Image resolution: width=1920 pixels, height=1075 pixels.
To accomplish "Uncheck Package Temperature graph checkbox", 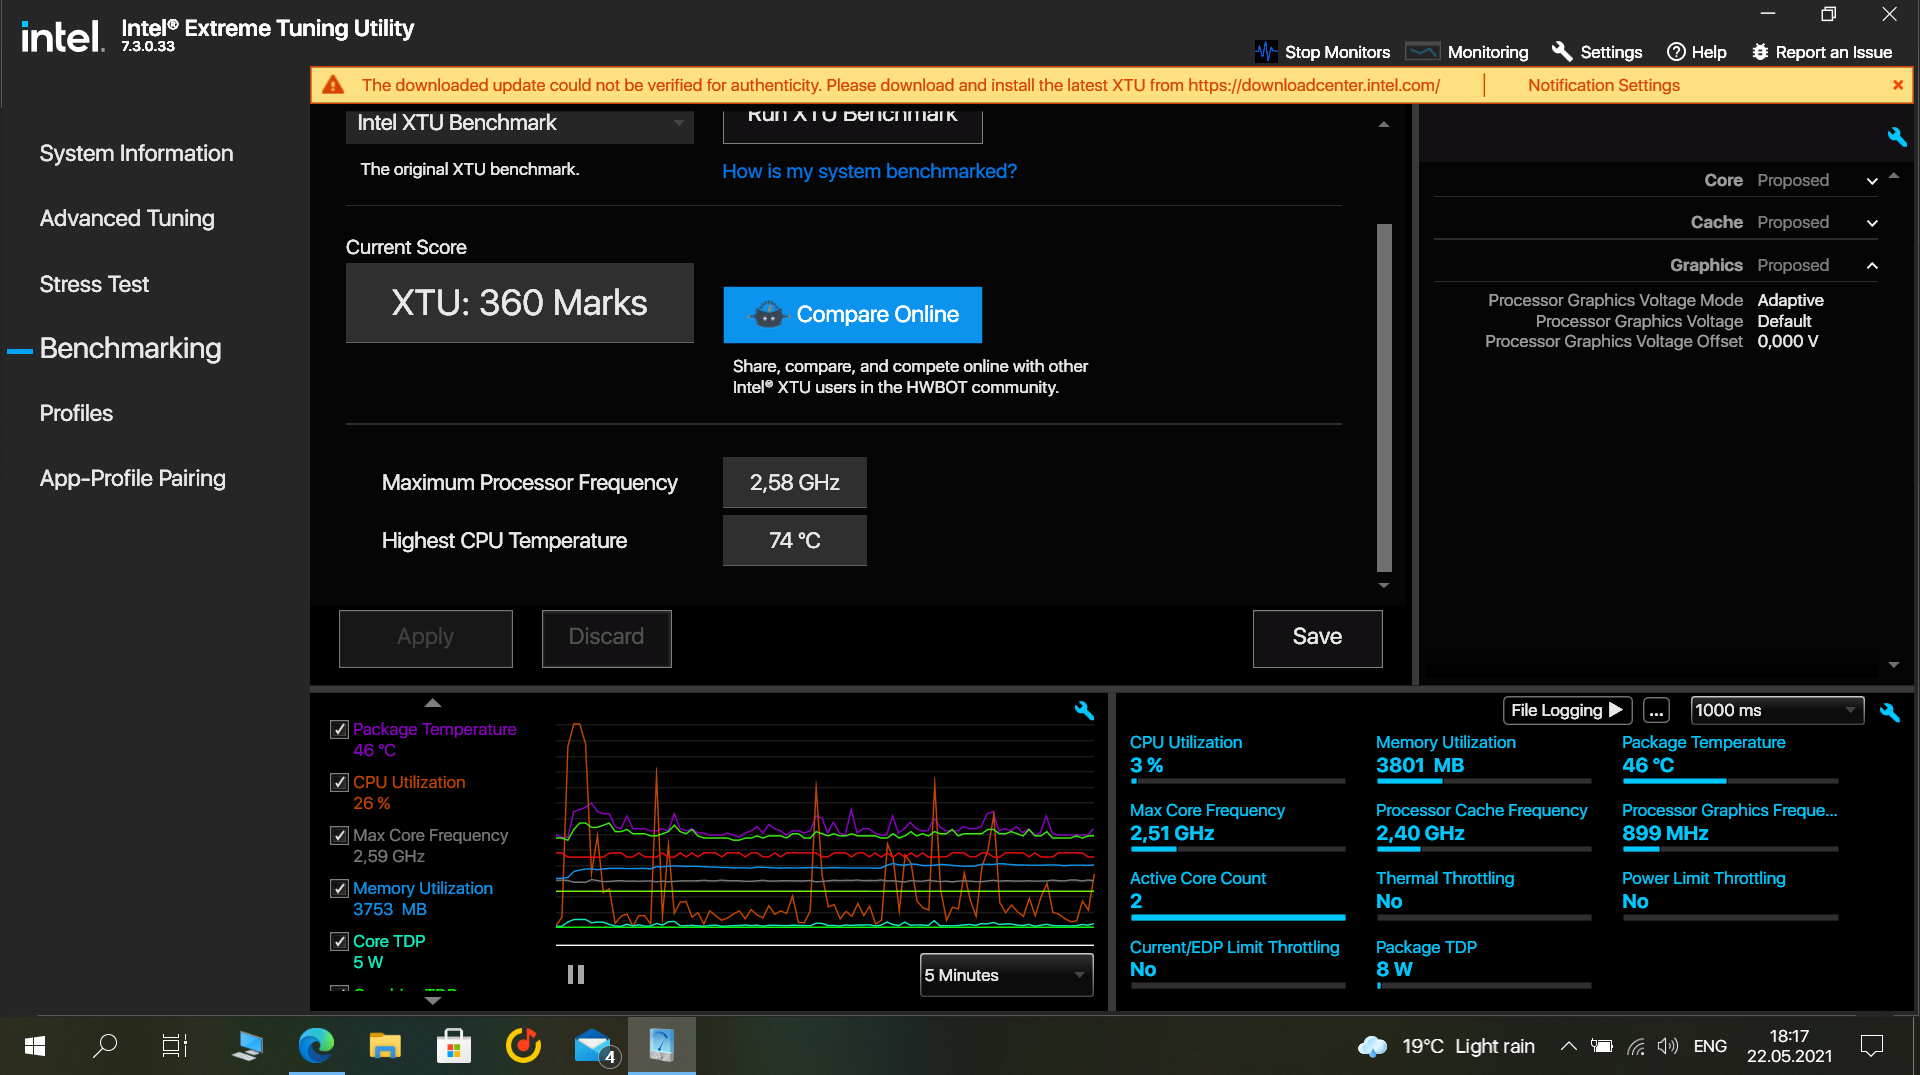I will tap(339, 729).
